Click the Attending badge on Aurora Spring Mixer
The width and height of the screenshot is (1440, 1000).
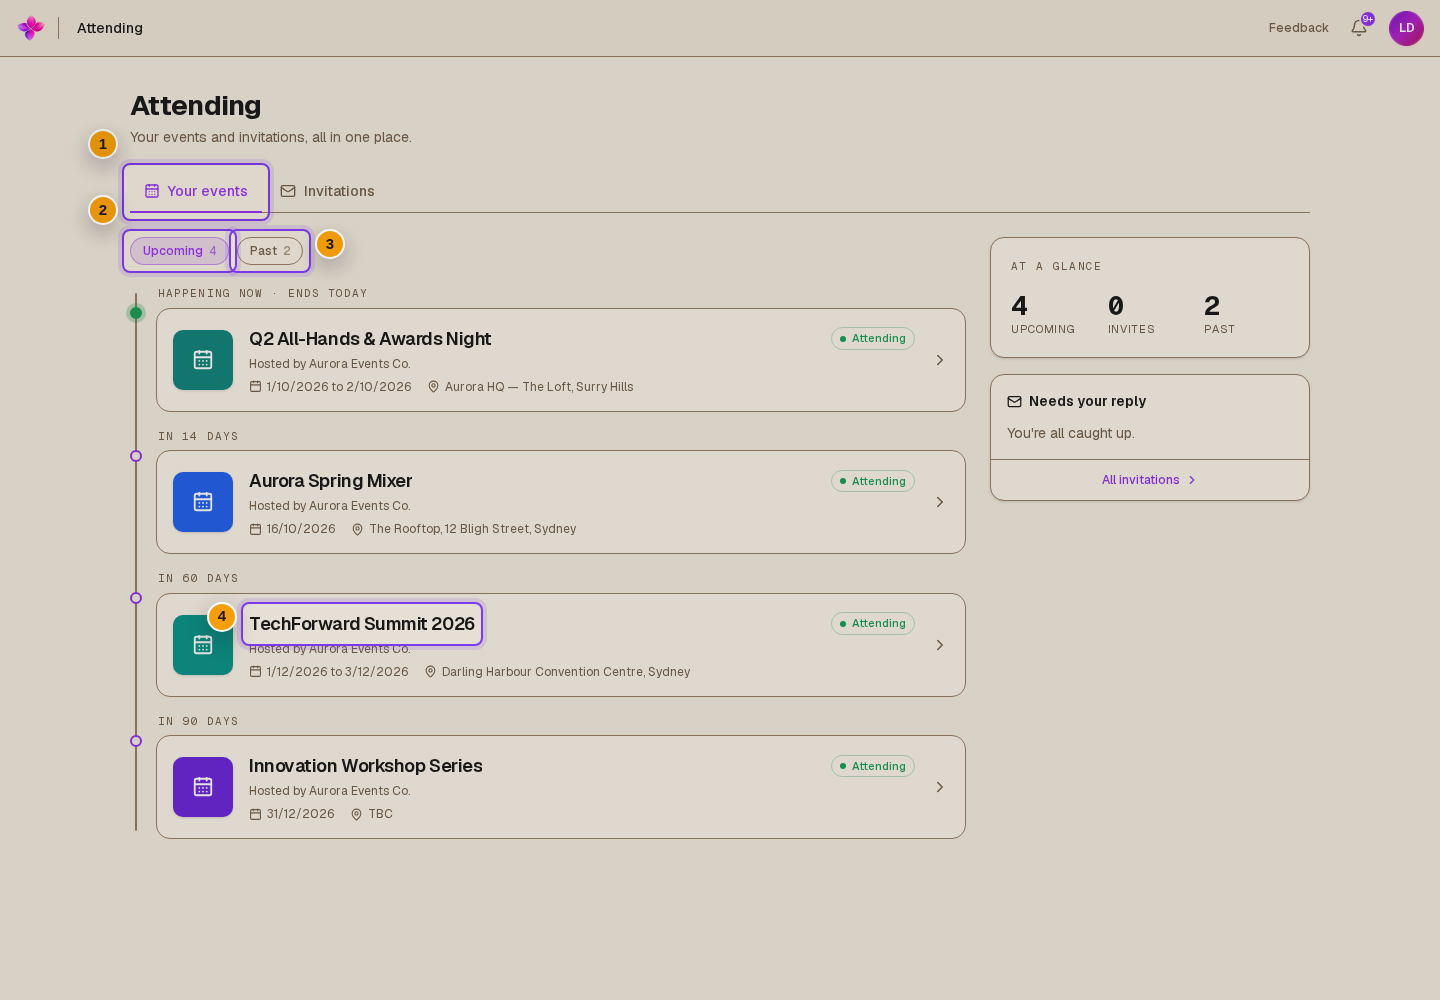pyautogui.click(x=873, y=481)
